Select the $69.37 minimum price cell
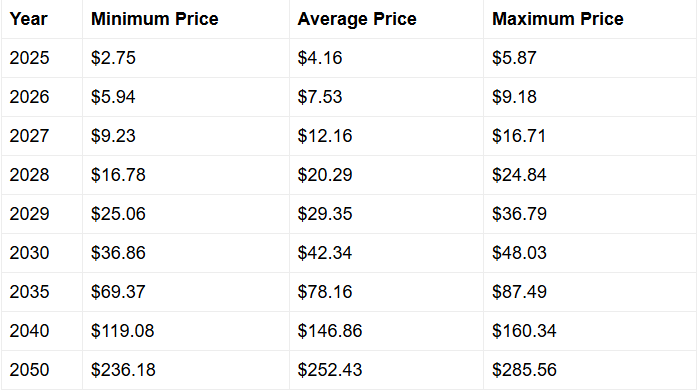Screen dimensions: 697x390 pos(186,292)
